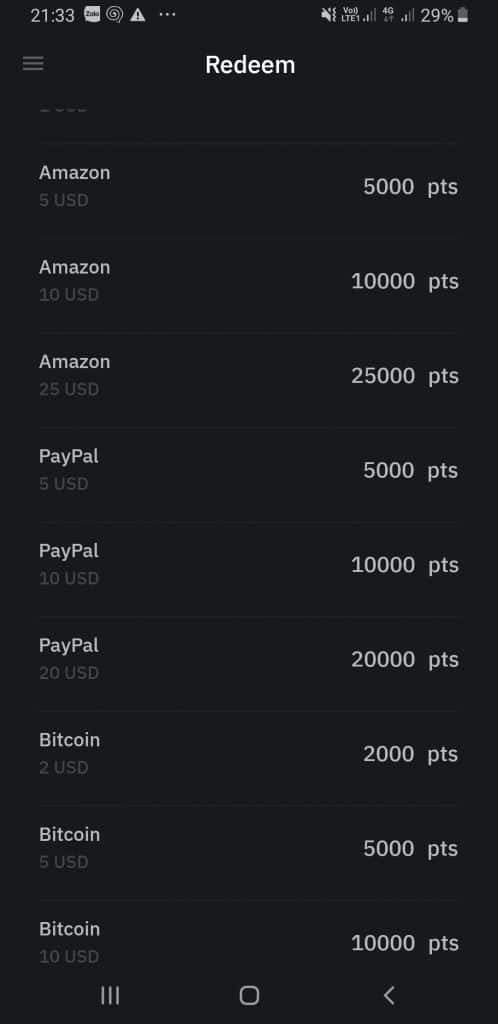The width and height of the screenshot is (498, 1024).
Task: Select Amazon 5 USD reward
Action: (249, 187)
